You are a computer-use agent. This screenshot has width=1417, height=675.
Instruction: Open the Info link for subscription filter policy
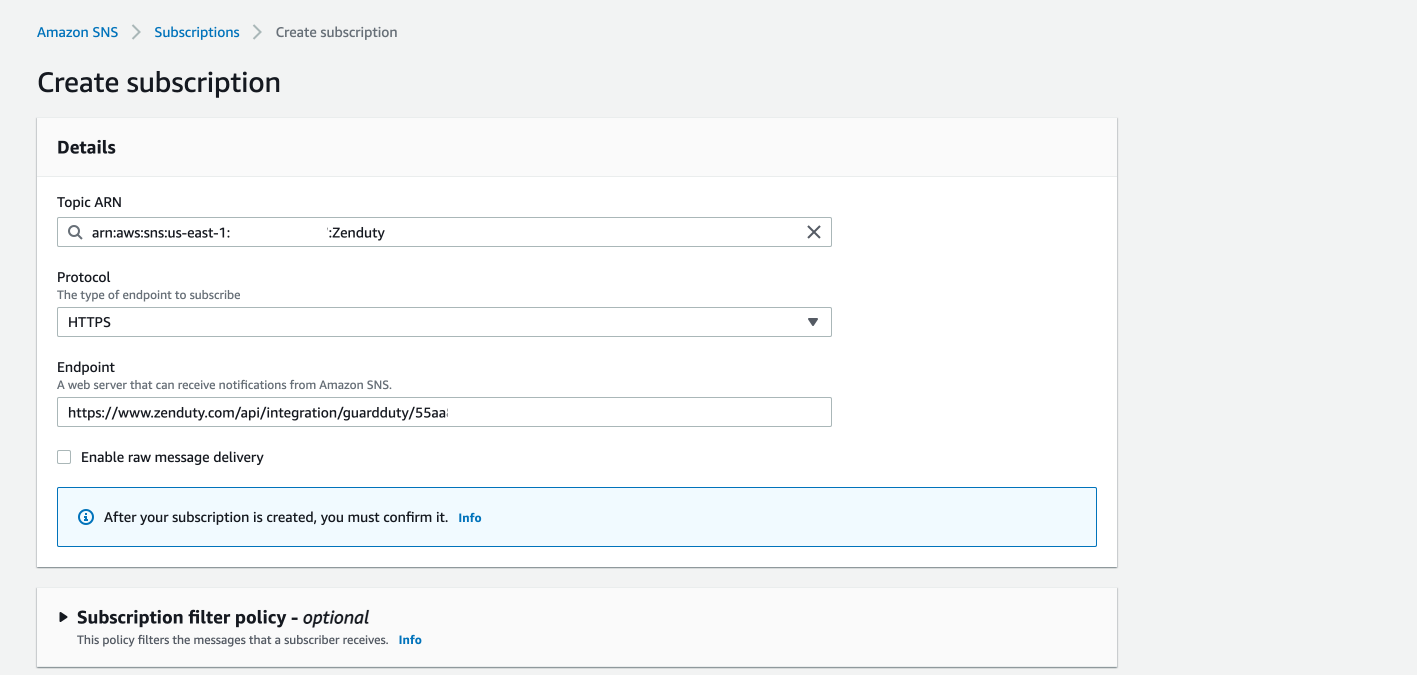tap(410, 640)
